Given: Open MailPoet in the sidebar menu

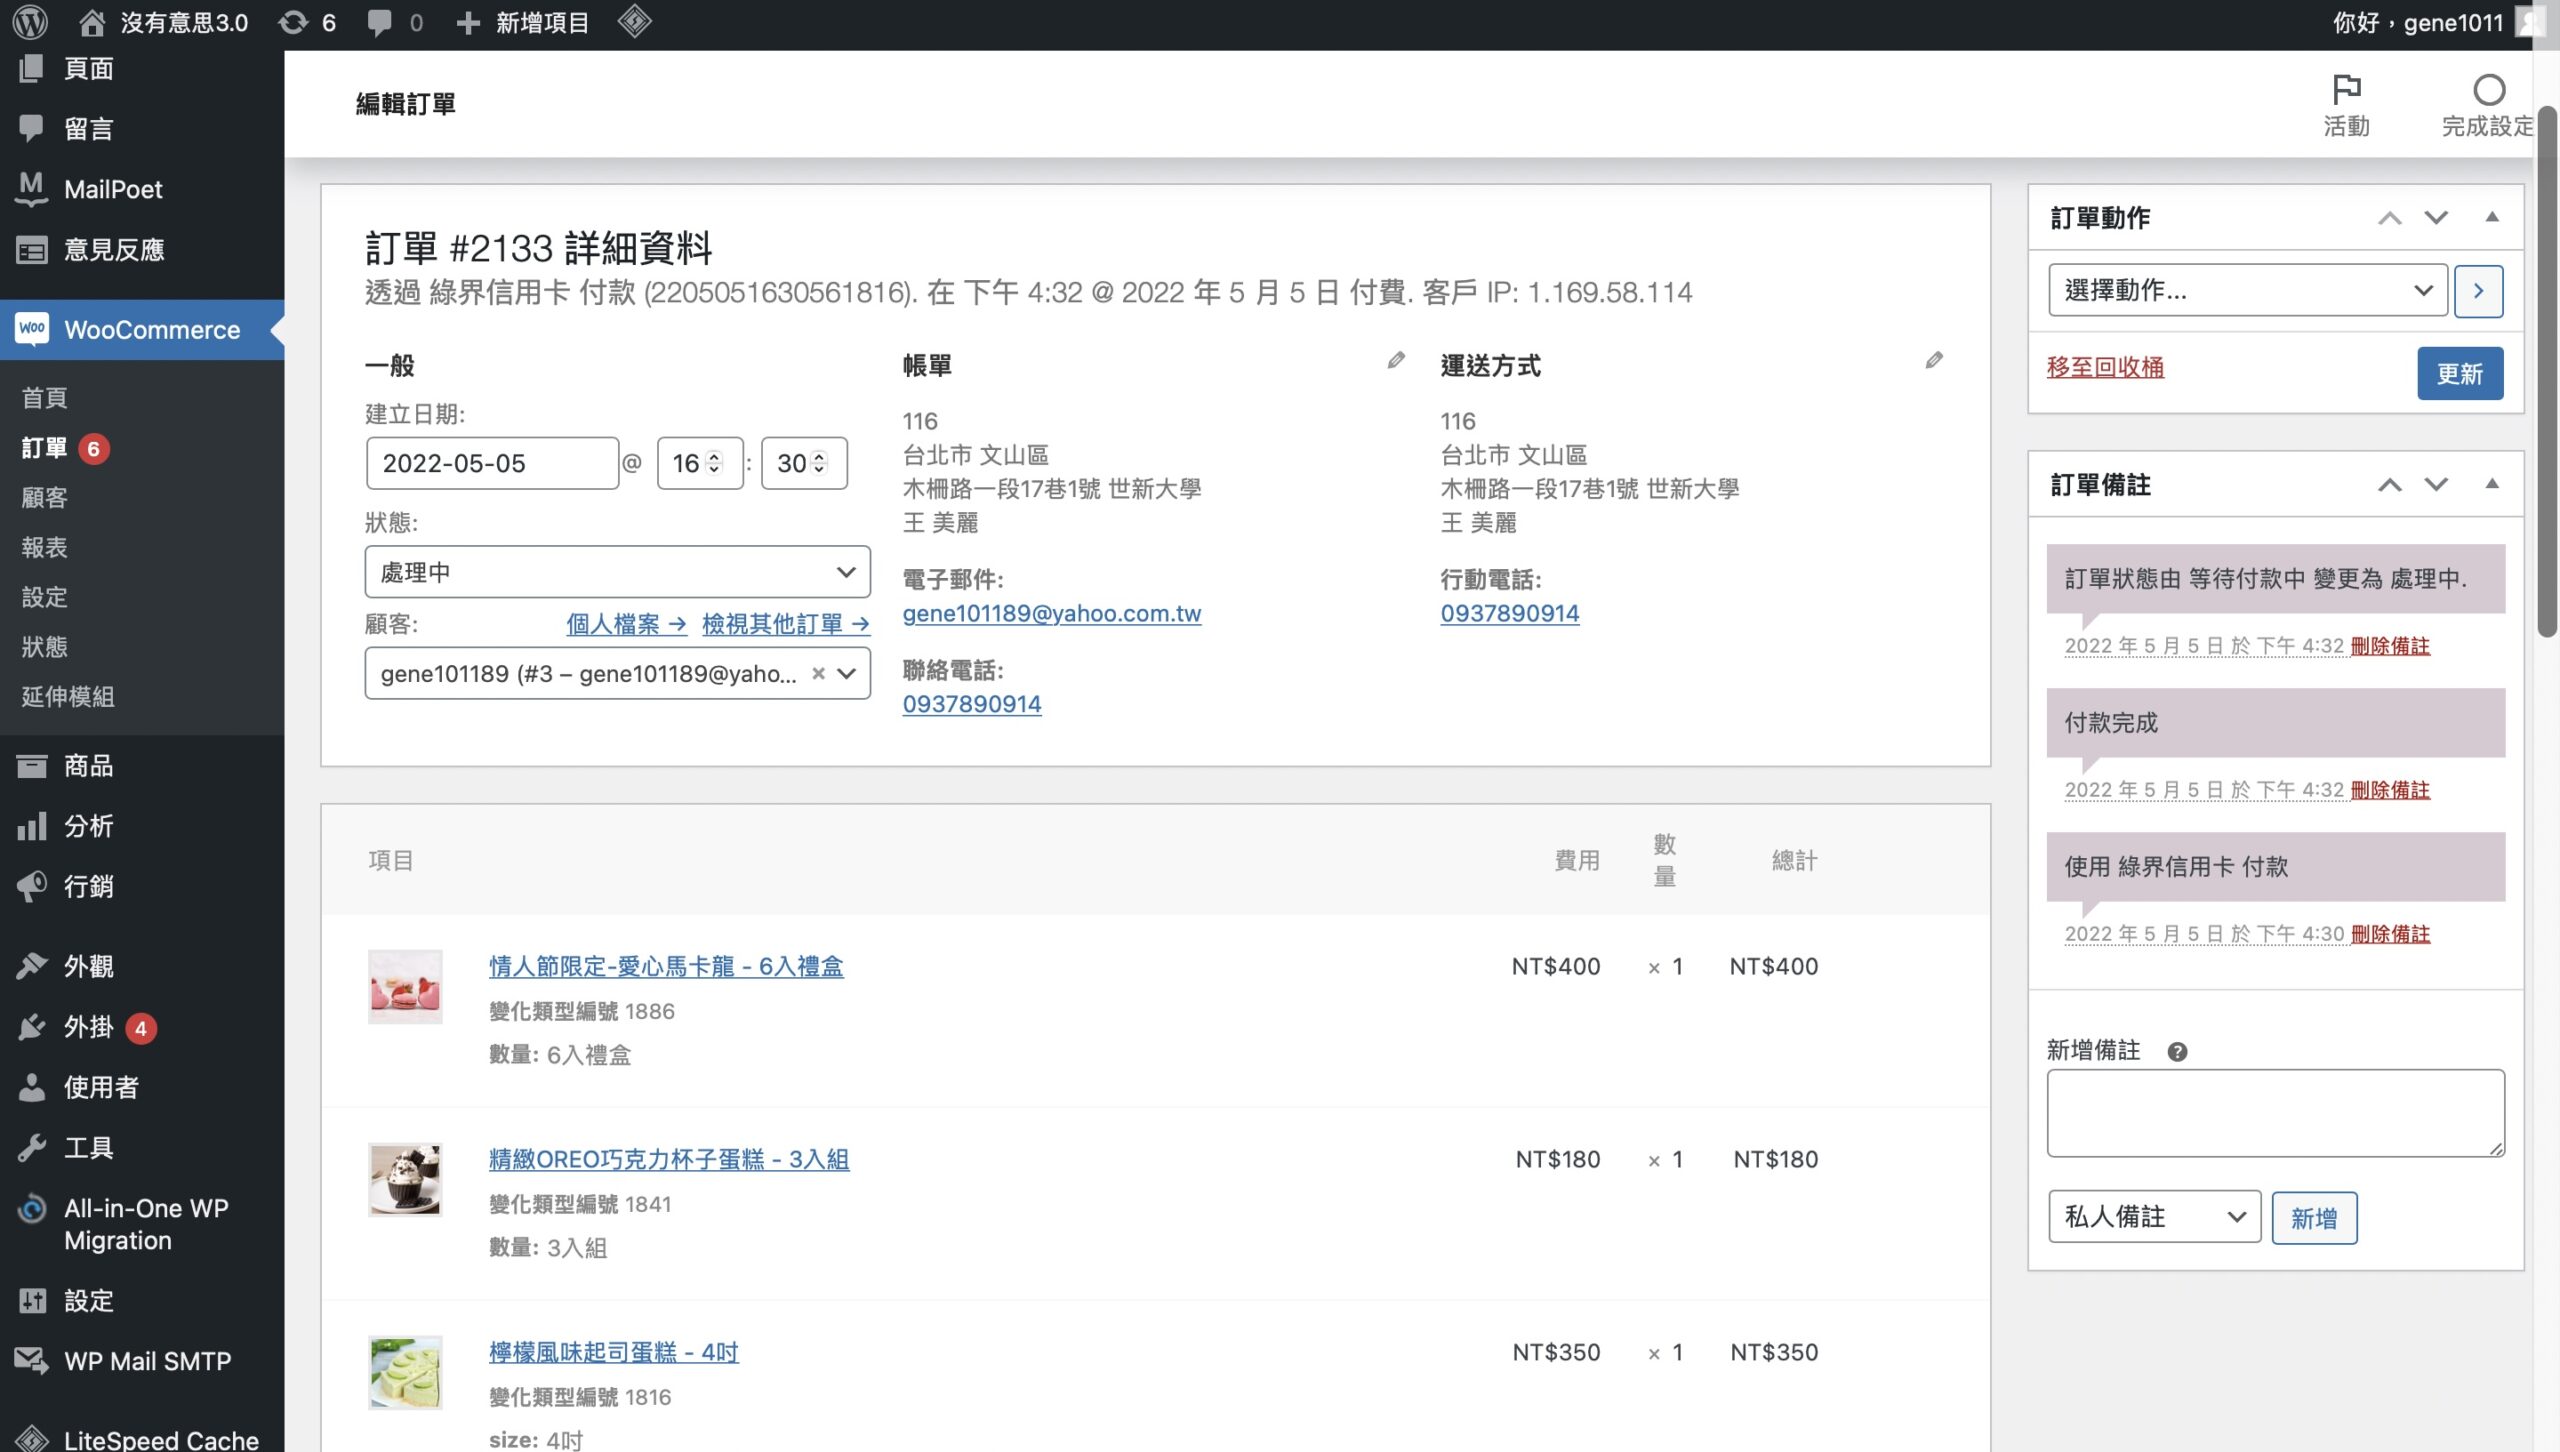Looking at the screenshot, I should click(x=112, y=189).
